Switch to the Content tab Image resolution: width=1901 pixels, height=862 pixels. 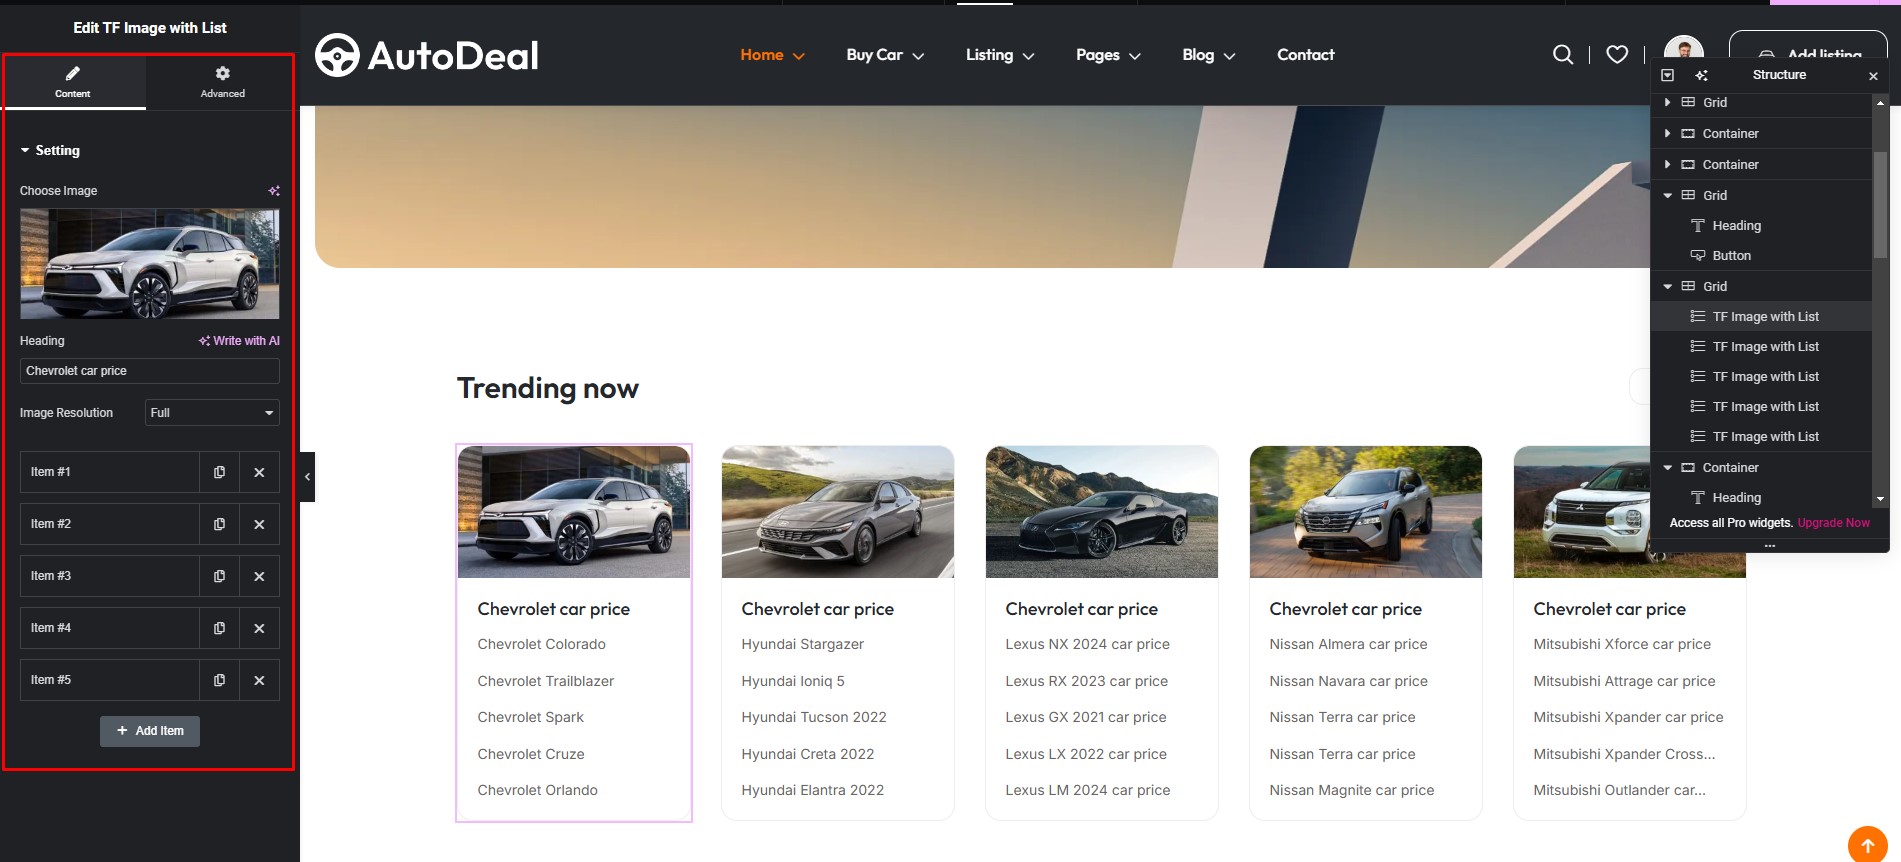(73, 82)
